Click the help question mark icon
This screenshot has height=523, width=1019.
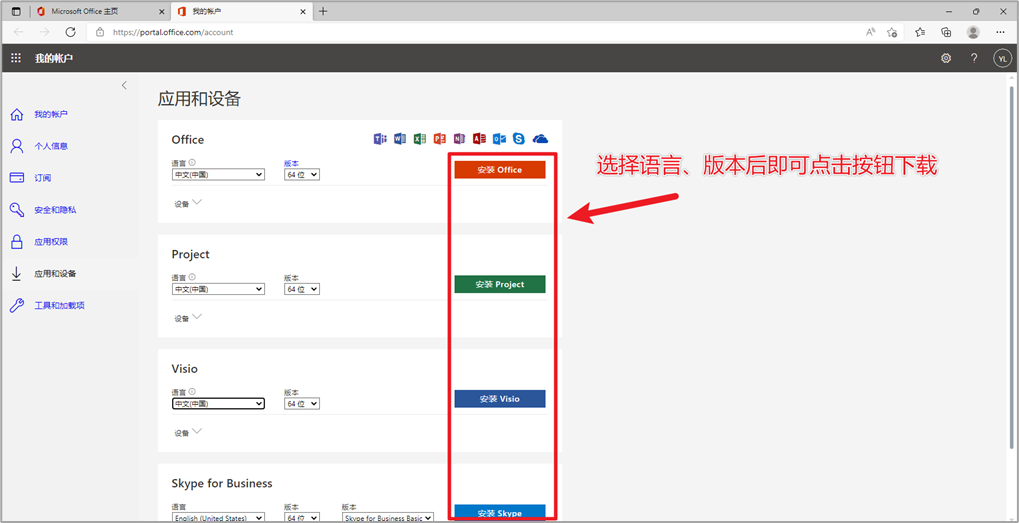point(974,59)
